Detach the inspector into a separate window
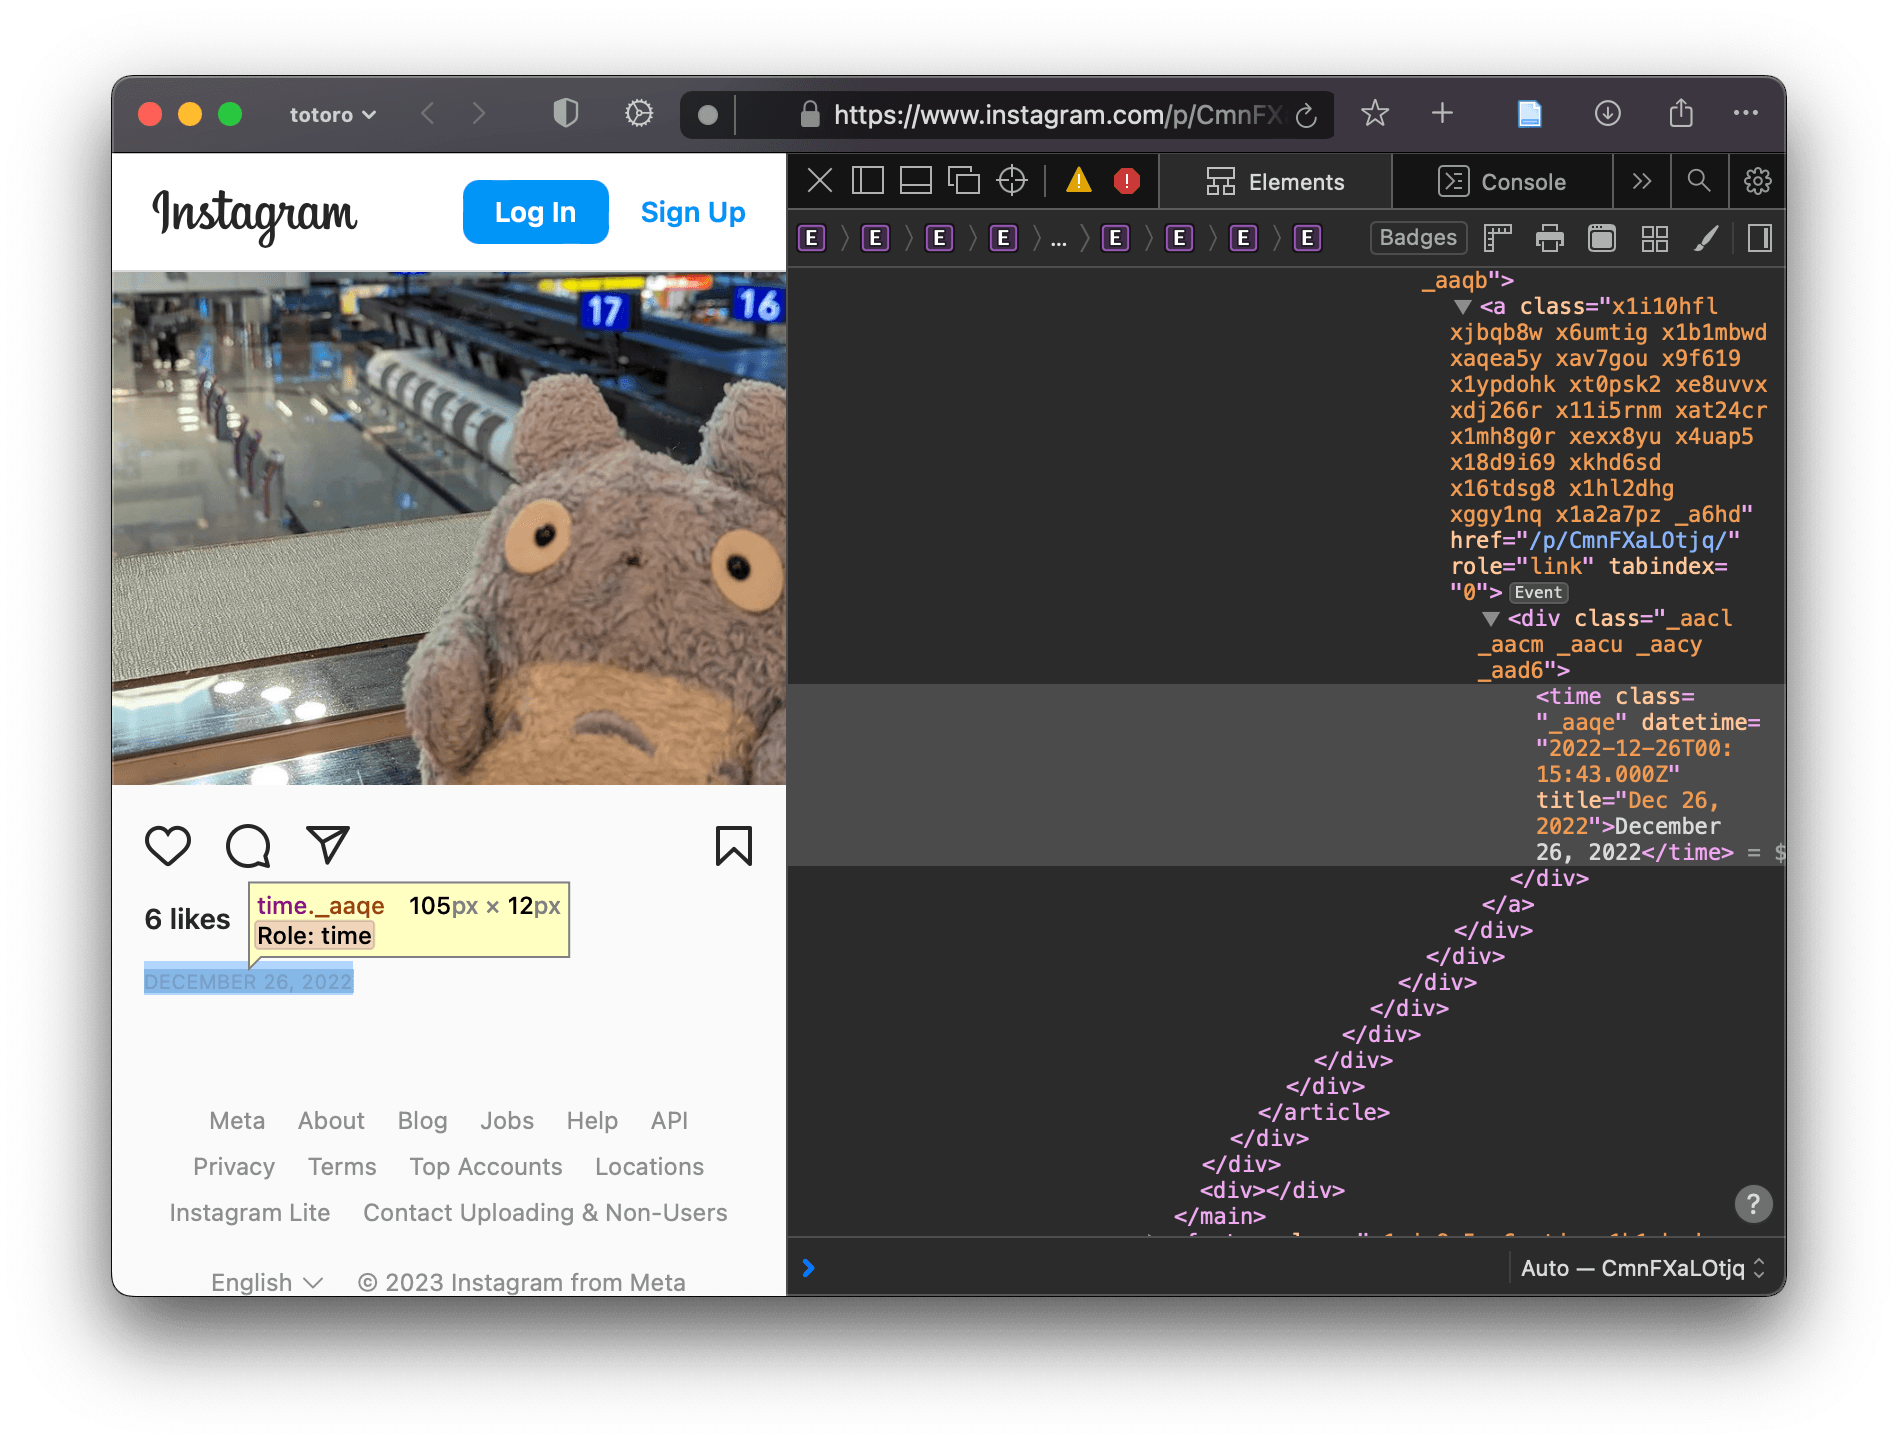The height and width of the screenshot is (1444, 1898). (x=964, y=181)
